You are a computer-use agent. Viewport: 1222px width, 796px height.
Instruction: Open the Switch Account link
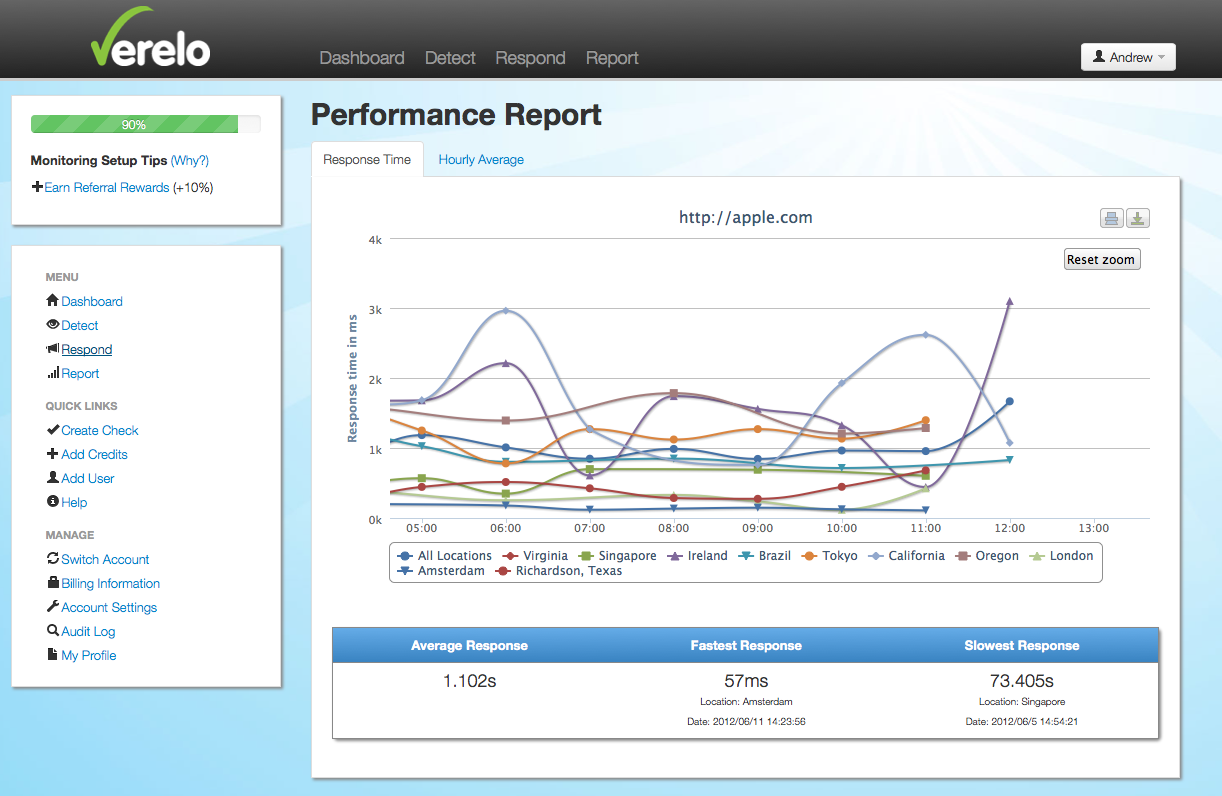[105, 559]
